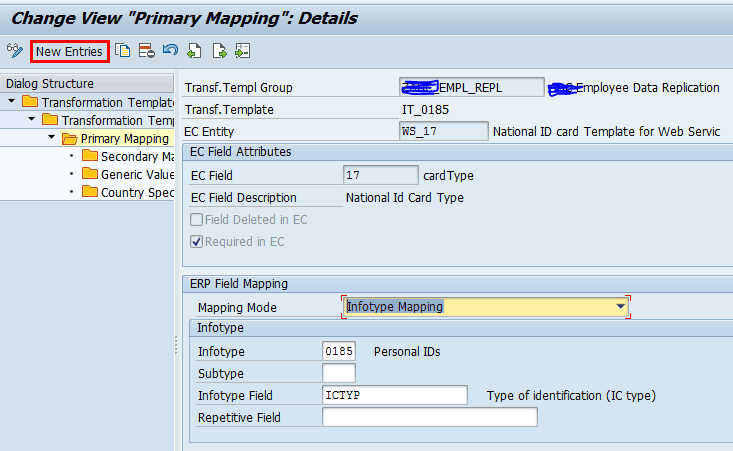Select Generic Value node in dialog structure
Screen dimensions: 733x451
point(136,174)
